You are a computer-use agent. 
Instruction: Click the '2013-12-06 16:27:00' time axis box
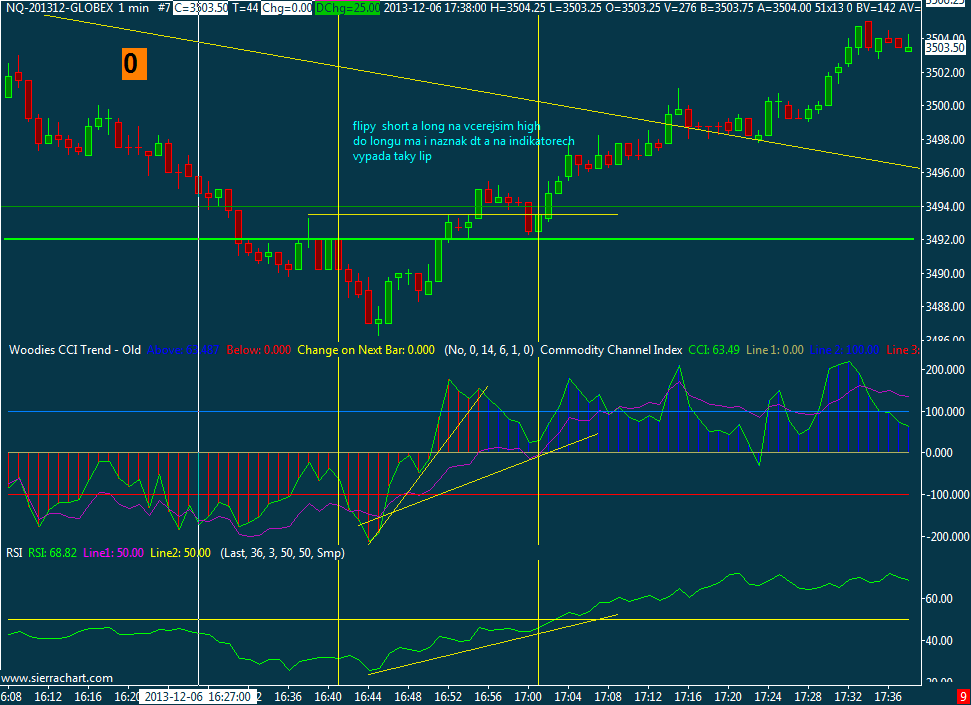click(x=197, y=697)
